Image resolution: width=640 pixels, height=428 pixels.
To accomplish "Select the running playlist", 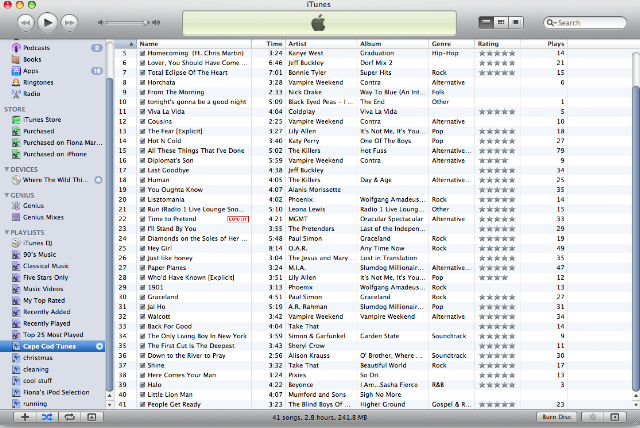I will point(35,404).
